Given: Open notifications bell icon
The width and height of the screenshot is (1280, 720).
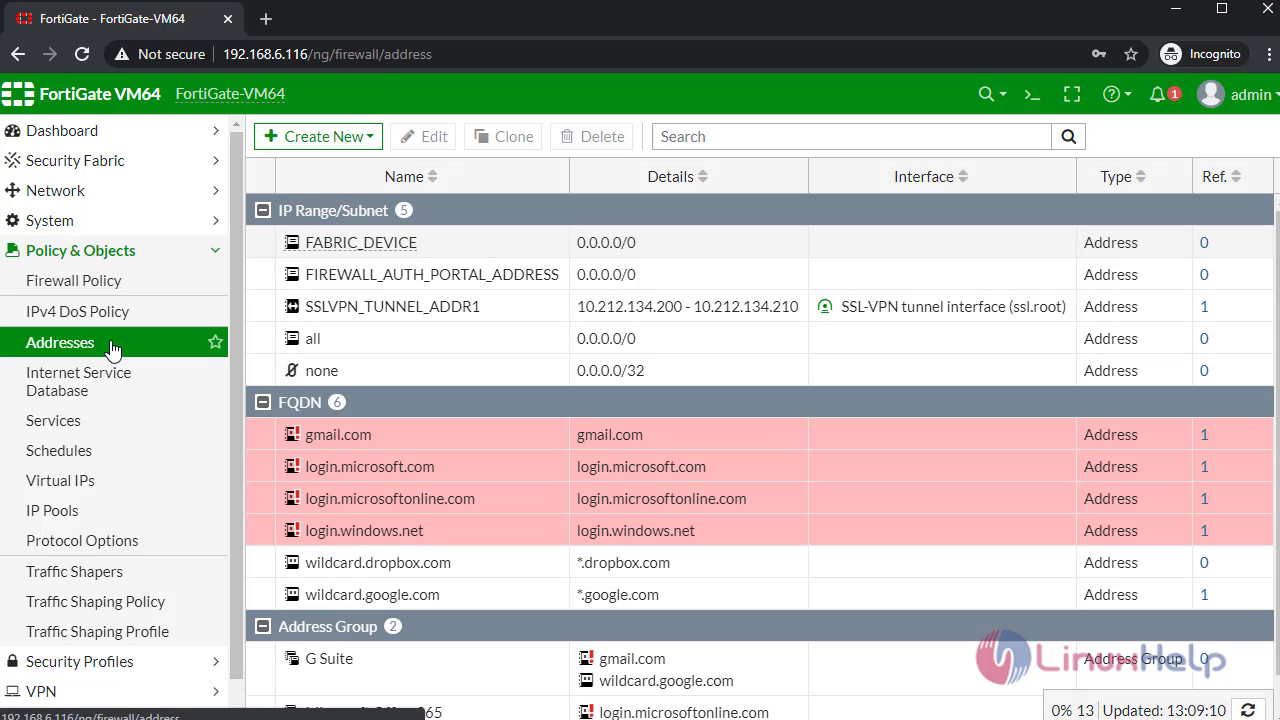Looking at the screenshot, I should click(x=1158, y=94).
